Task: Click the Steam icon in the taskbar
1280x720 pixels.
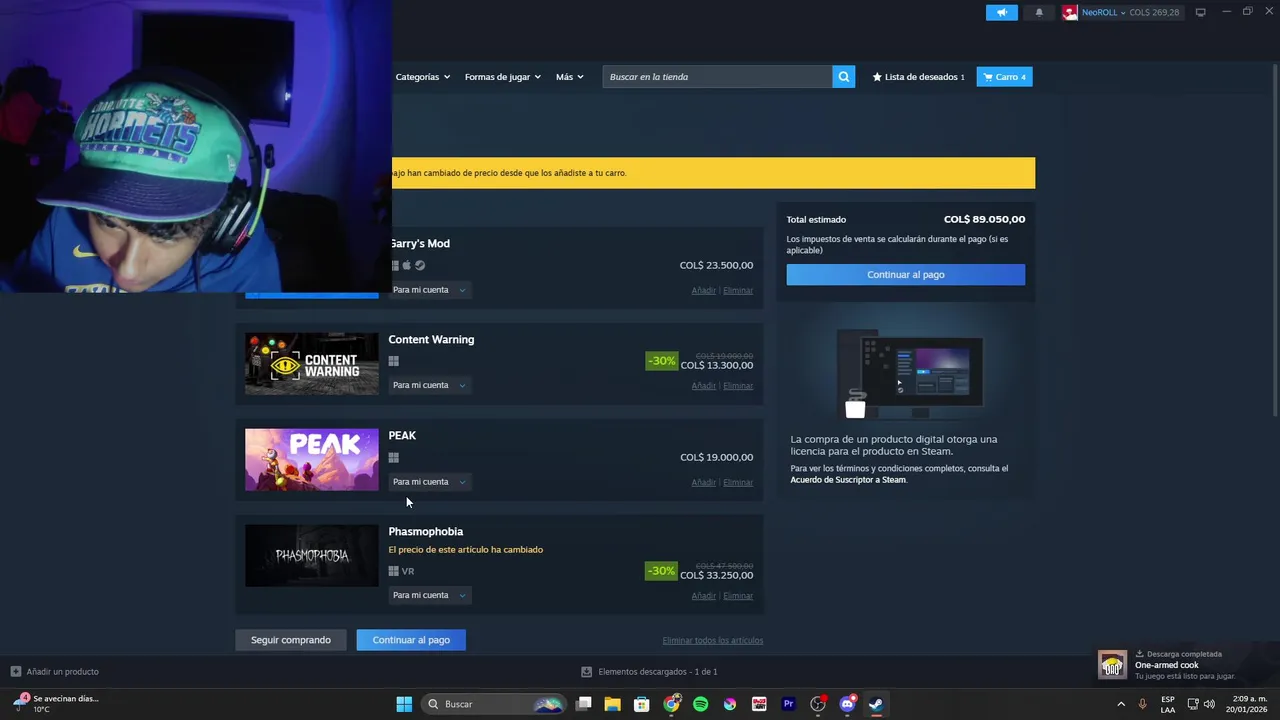Action: tap(876, 704)
